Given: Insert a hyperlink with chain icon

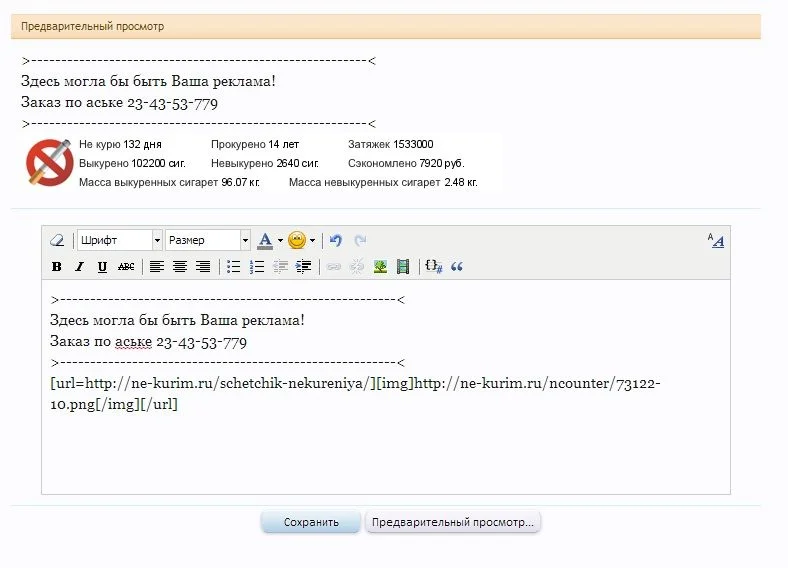Looking at the screenshot, I should (334, 267).
